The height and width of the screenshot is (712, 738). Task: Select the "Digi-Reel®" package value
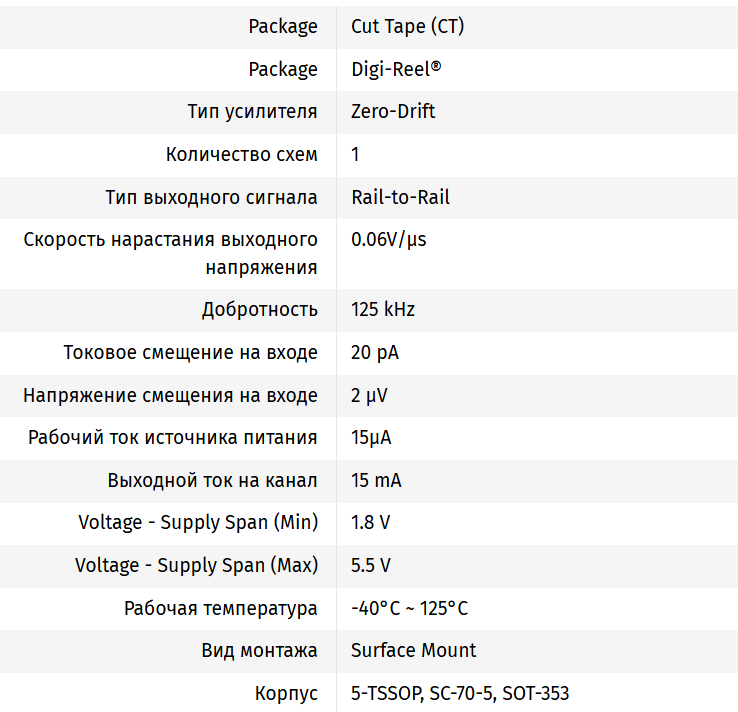click(x=396, y=69)
